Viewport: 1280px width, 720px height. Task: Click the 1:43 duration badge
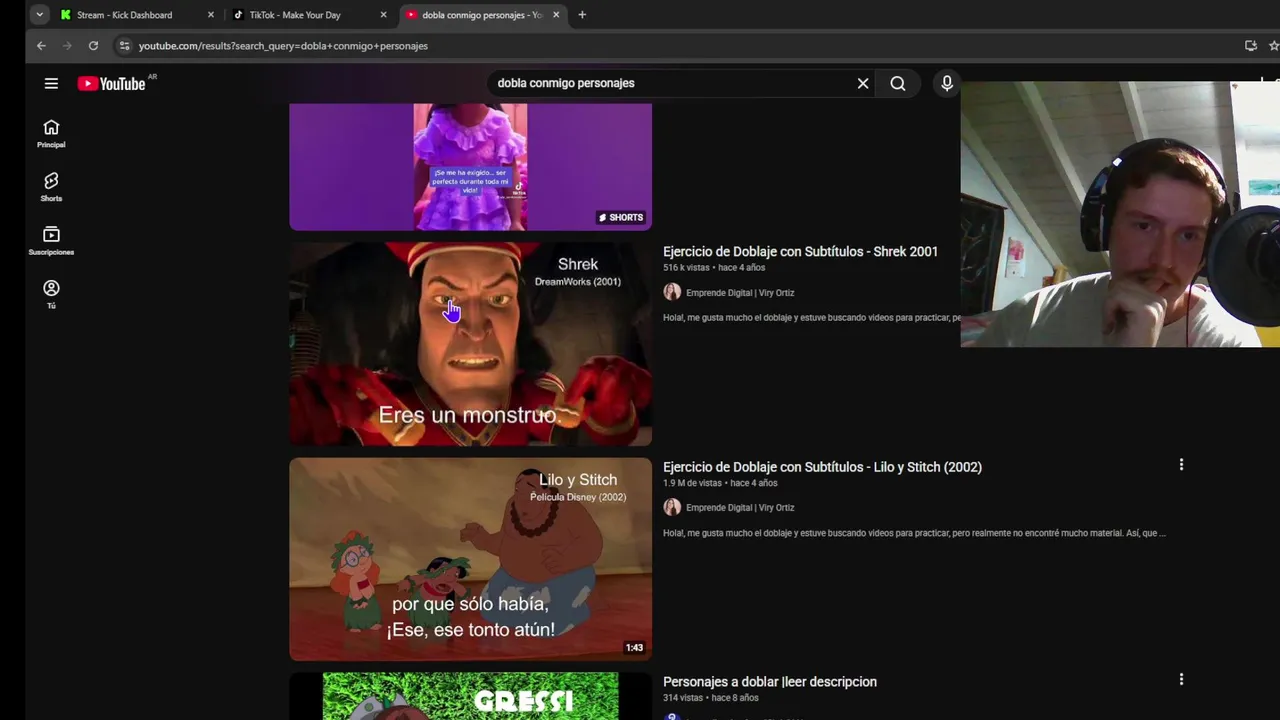(634, 648)
